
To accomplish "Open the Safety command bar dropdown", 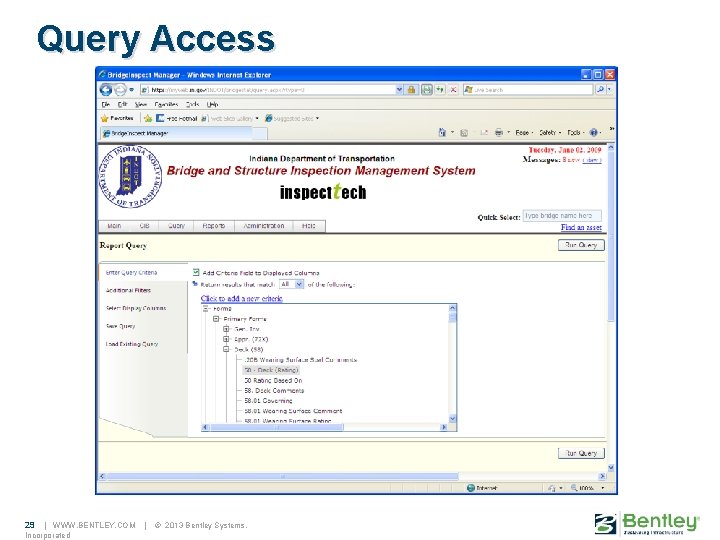I will point(550,133).
